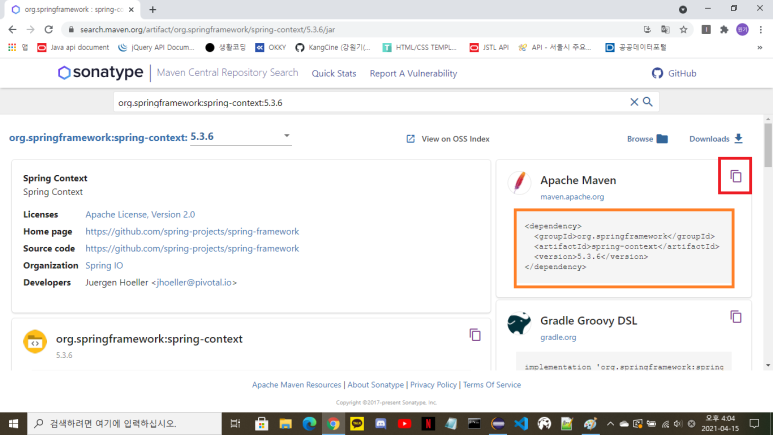Open Terms Of Service footer link
Screen dimensions: 773x435
[x=492, y=385]
